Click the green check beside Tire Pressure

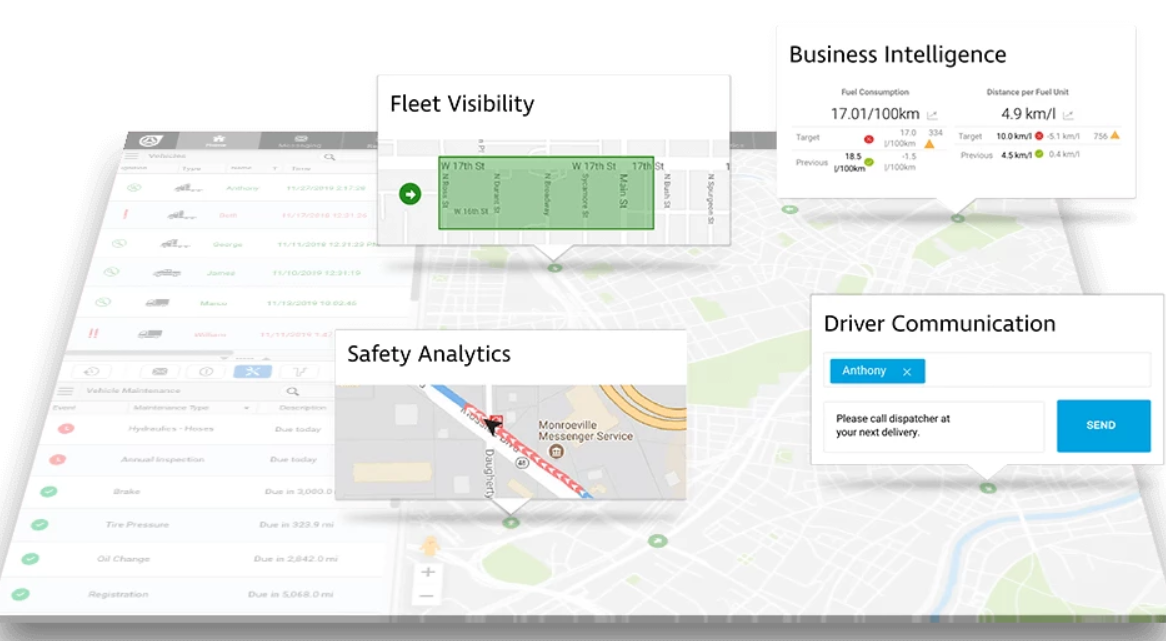pos(39,524)
